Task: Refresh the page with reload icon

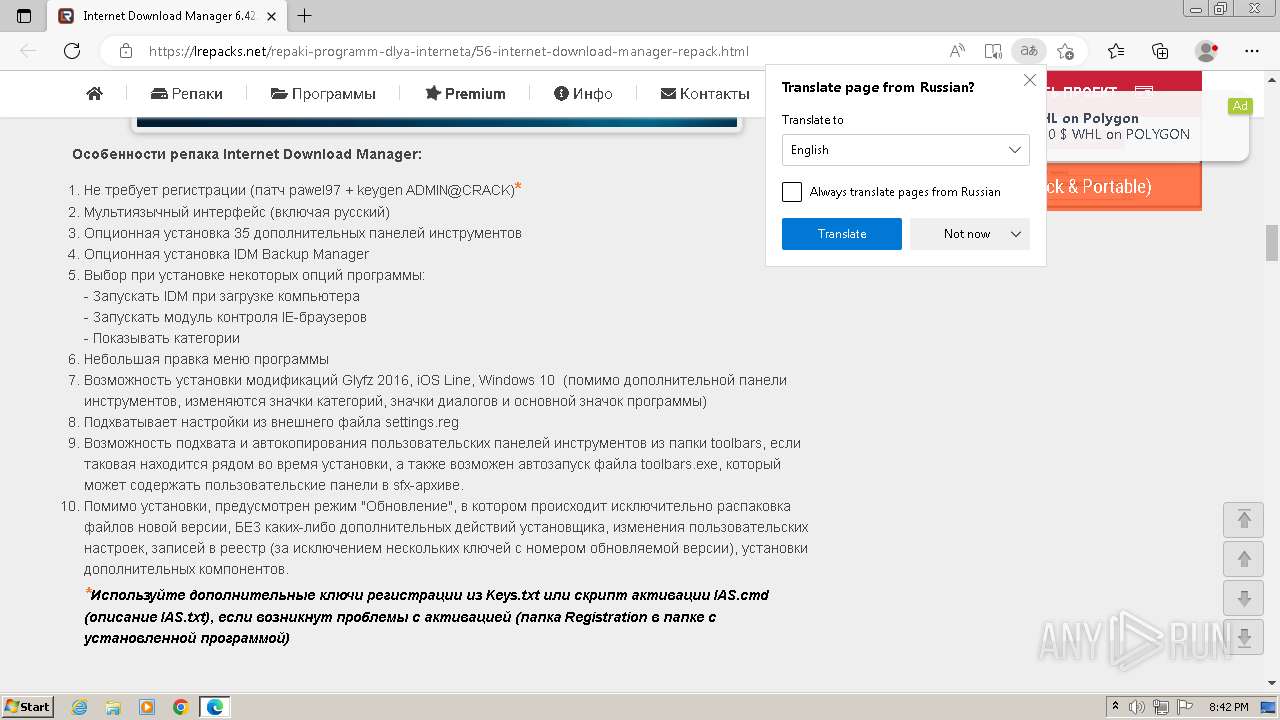Action: pos(72,51)
